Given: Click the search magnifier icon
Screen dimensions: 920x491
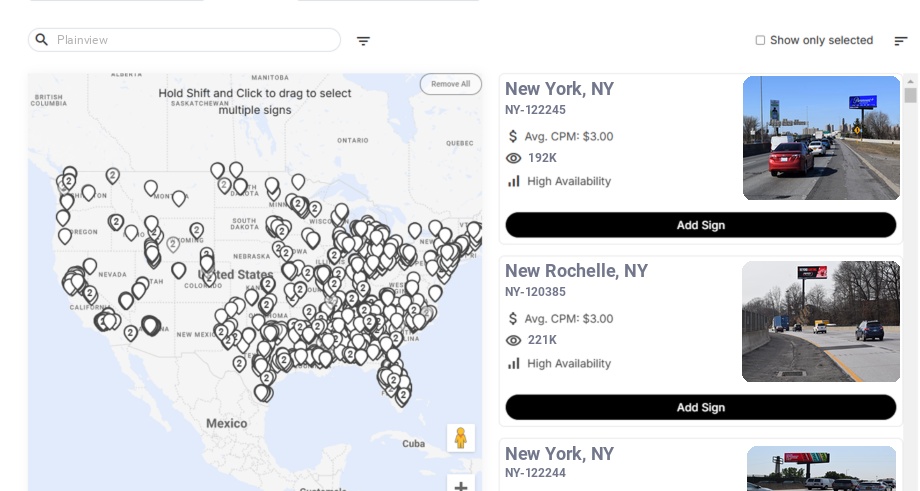Looking at the screenshot, I should tap(42, 40).
